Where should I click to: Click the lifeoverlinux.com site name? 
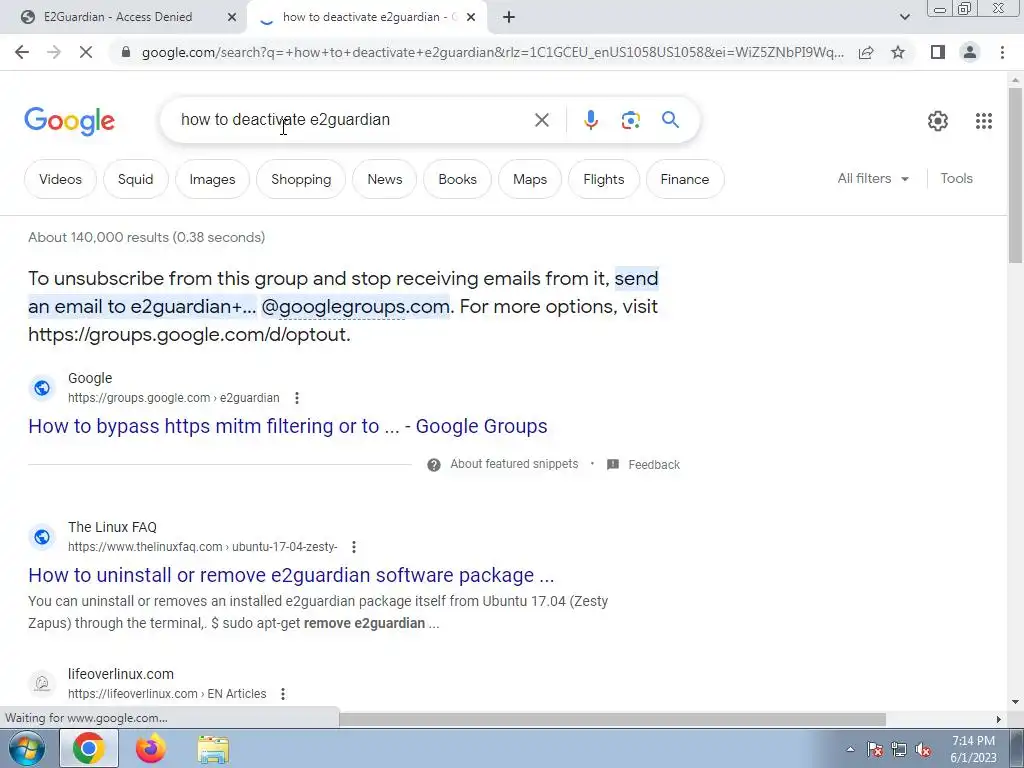pos(121,674)
